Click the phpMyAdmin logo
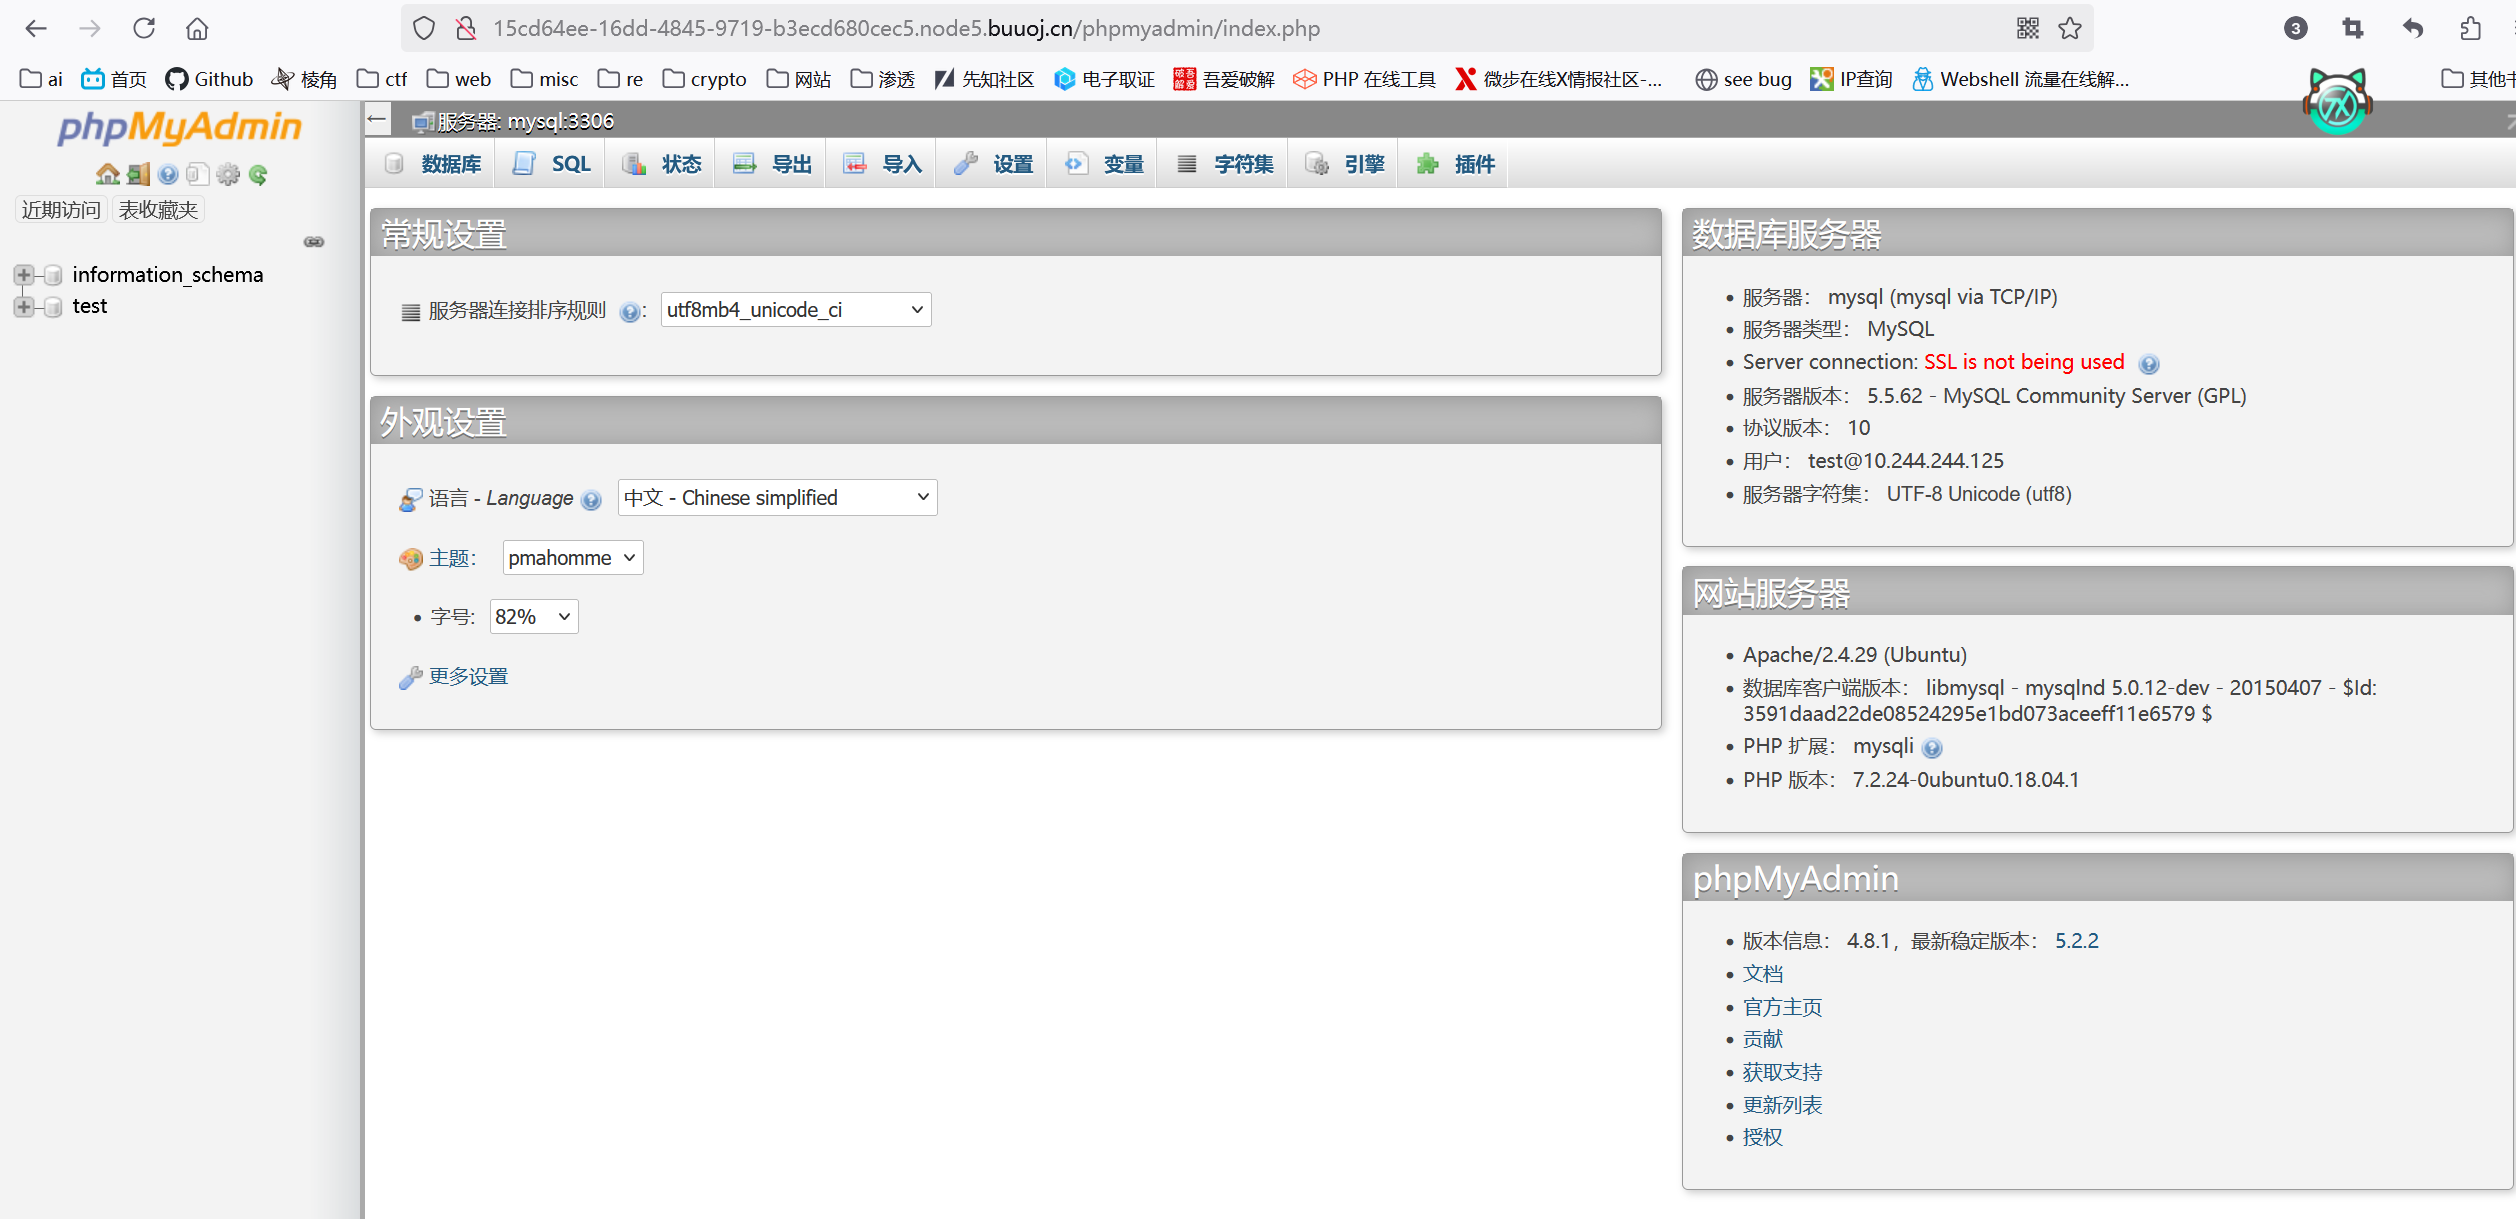2516x1219 pixels. (x=179, y=127)
